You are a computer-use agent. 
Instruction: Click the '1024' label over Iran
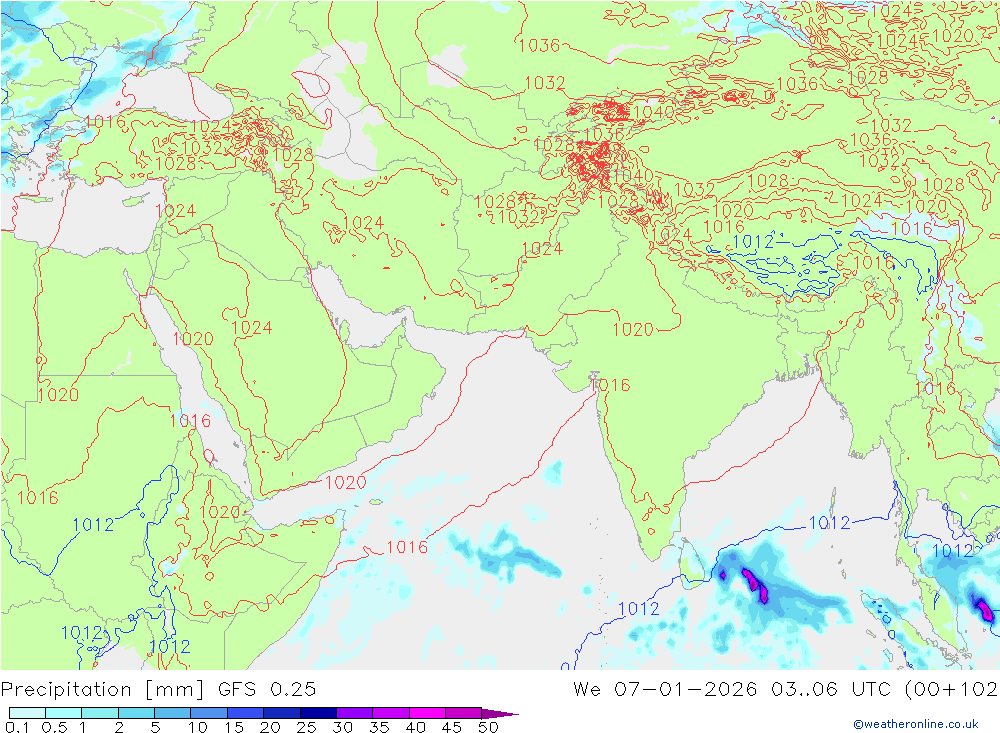click(x=362, y=223)
